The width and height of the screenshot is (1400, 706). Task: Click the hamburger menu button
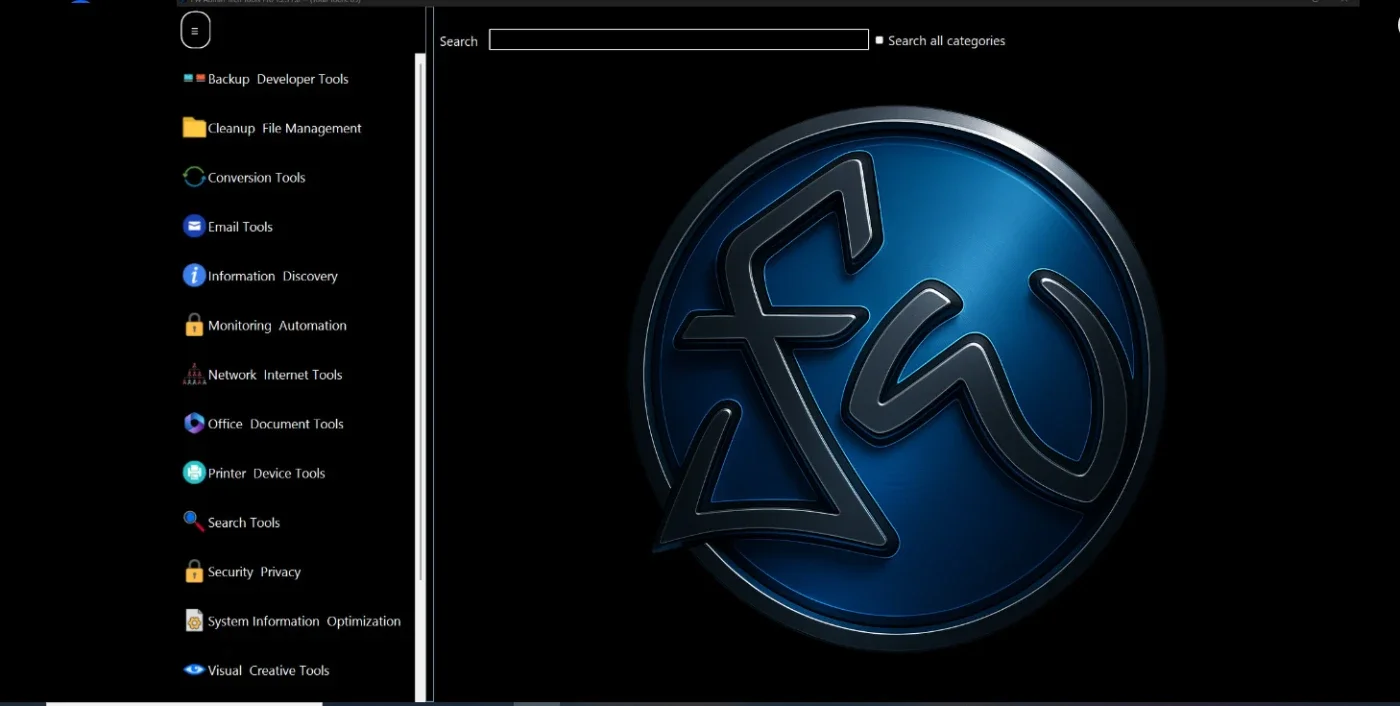click(x=195, y=31)
